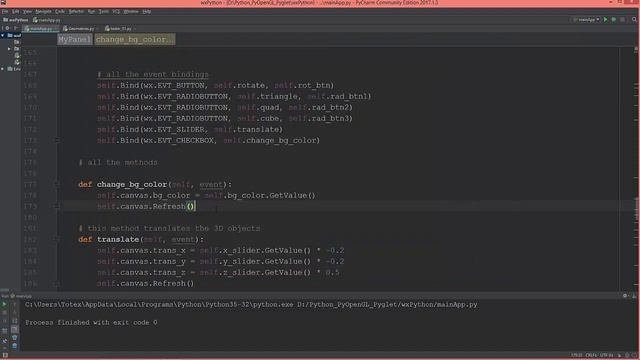Click the project panel settings gear icon
Screen dimensions: 640x360
tap(7, 29)
